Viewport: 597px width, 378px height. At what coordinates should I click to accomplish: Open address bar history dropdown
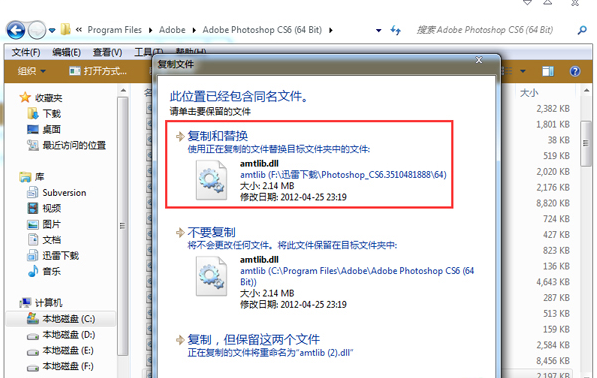coord(378,30)
